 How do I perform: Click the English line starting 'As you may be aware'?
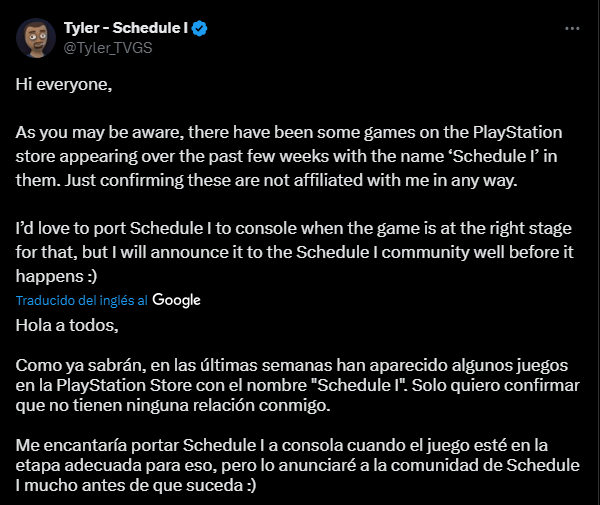(289, 133)
